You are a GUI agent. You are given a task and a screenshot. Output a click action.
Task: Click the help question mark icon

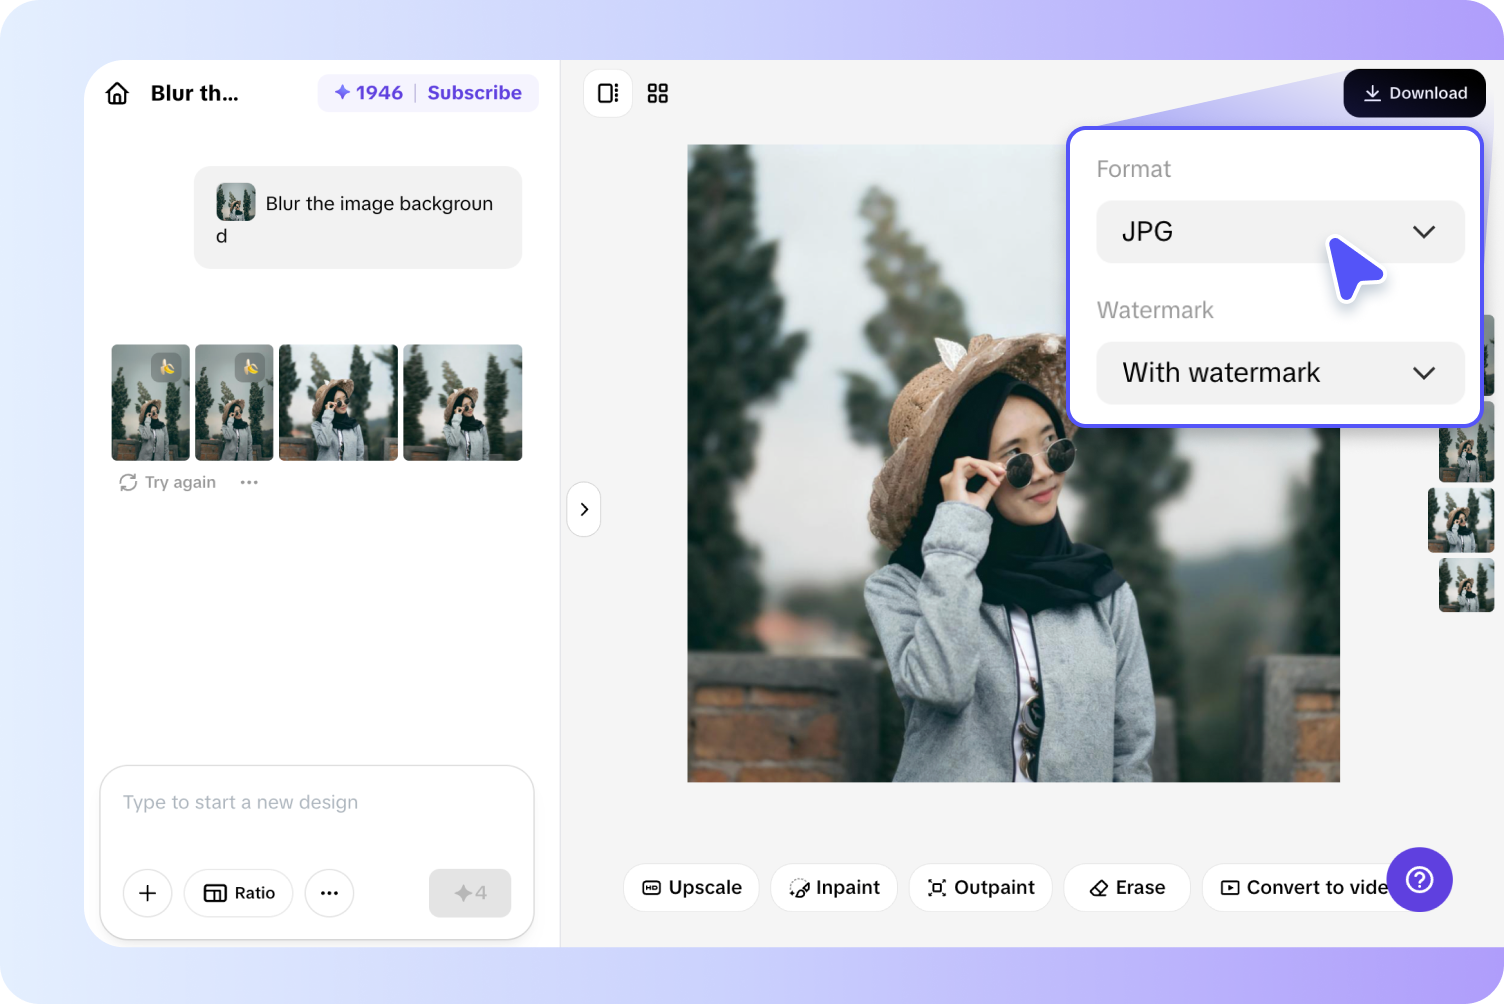(1419, 879)
